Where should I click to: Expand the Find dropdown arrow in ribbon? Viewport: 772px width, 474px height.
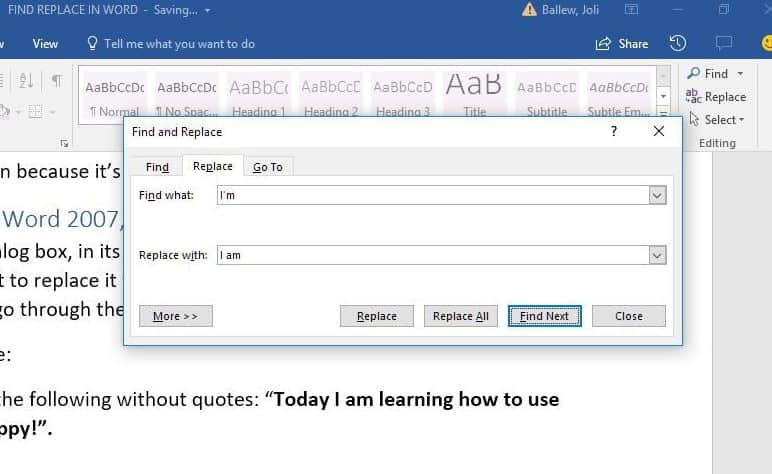click(x=740, y=74)
